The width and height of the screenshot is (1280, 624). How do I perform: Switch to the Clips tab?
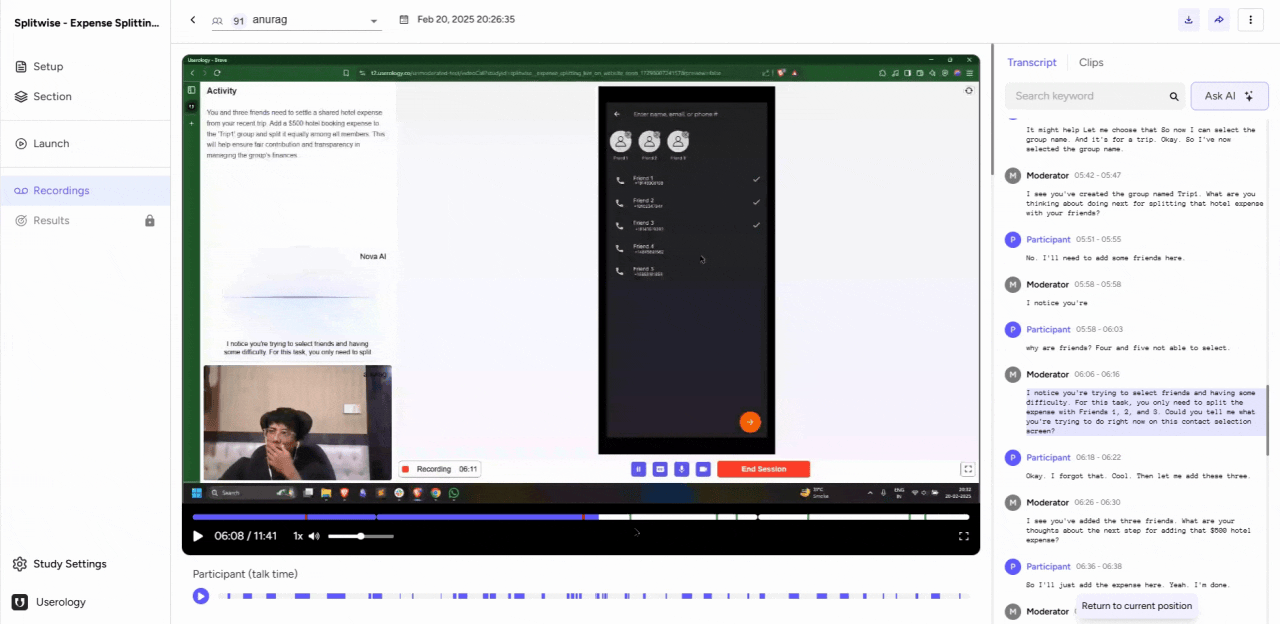[x=1091, y=62]
